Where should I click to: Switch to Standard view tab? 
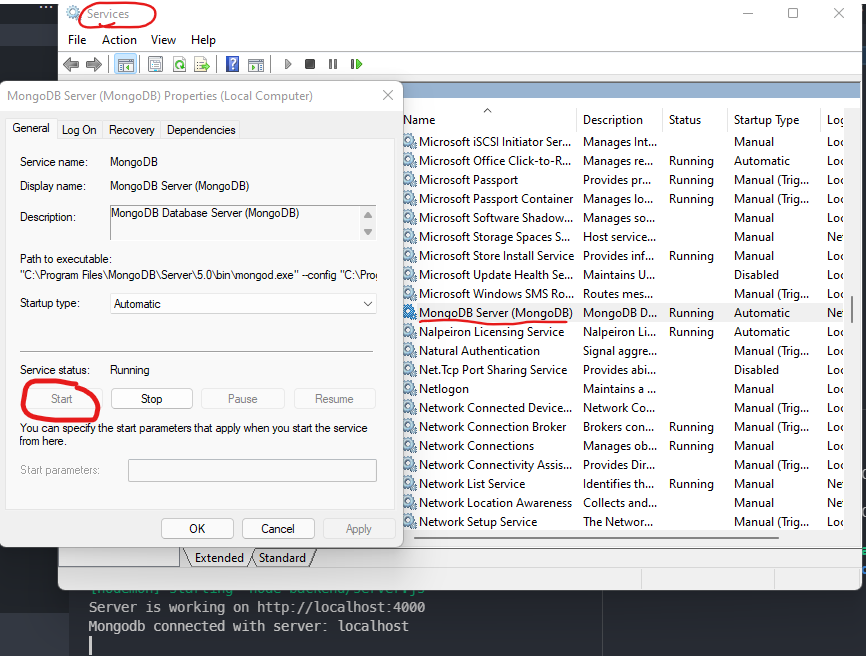pyautogui.click(x=282, y=558)
